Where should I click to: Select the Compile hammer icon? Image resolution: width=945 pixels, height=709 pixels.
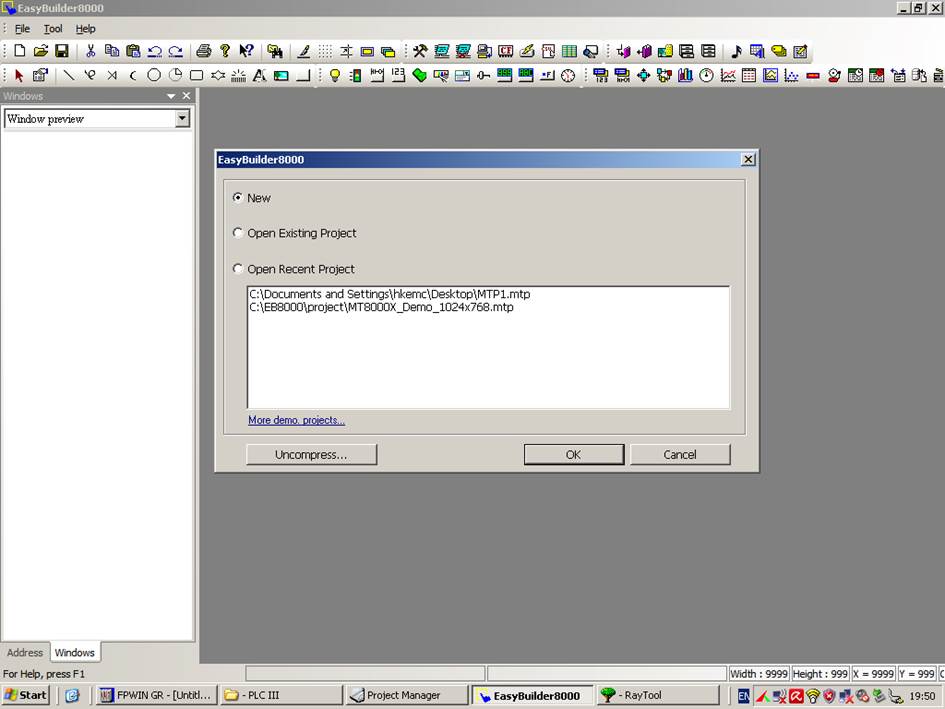[420, 51]
